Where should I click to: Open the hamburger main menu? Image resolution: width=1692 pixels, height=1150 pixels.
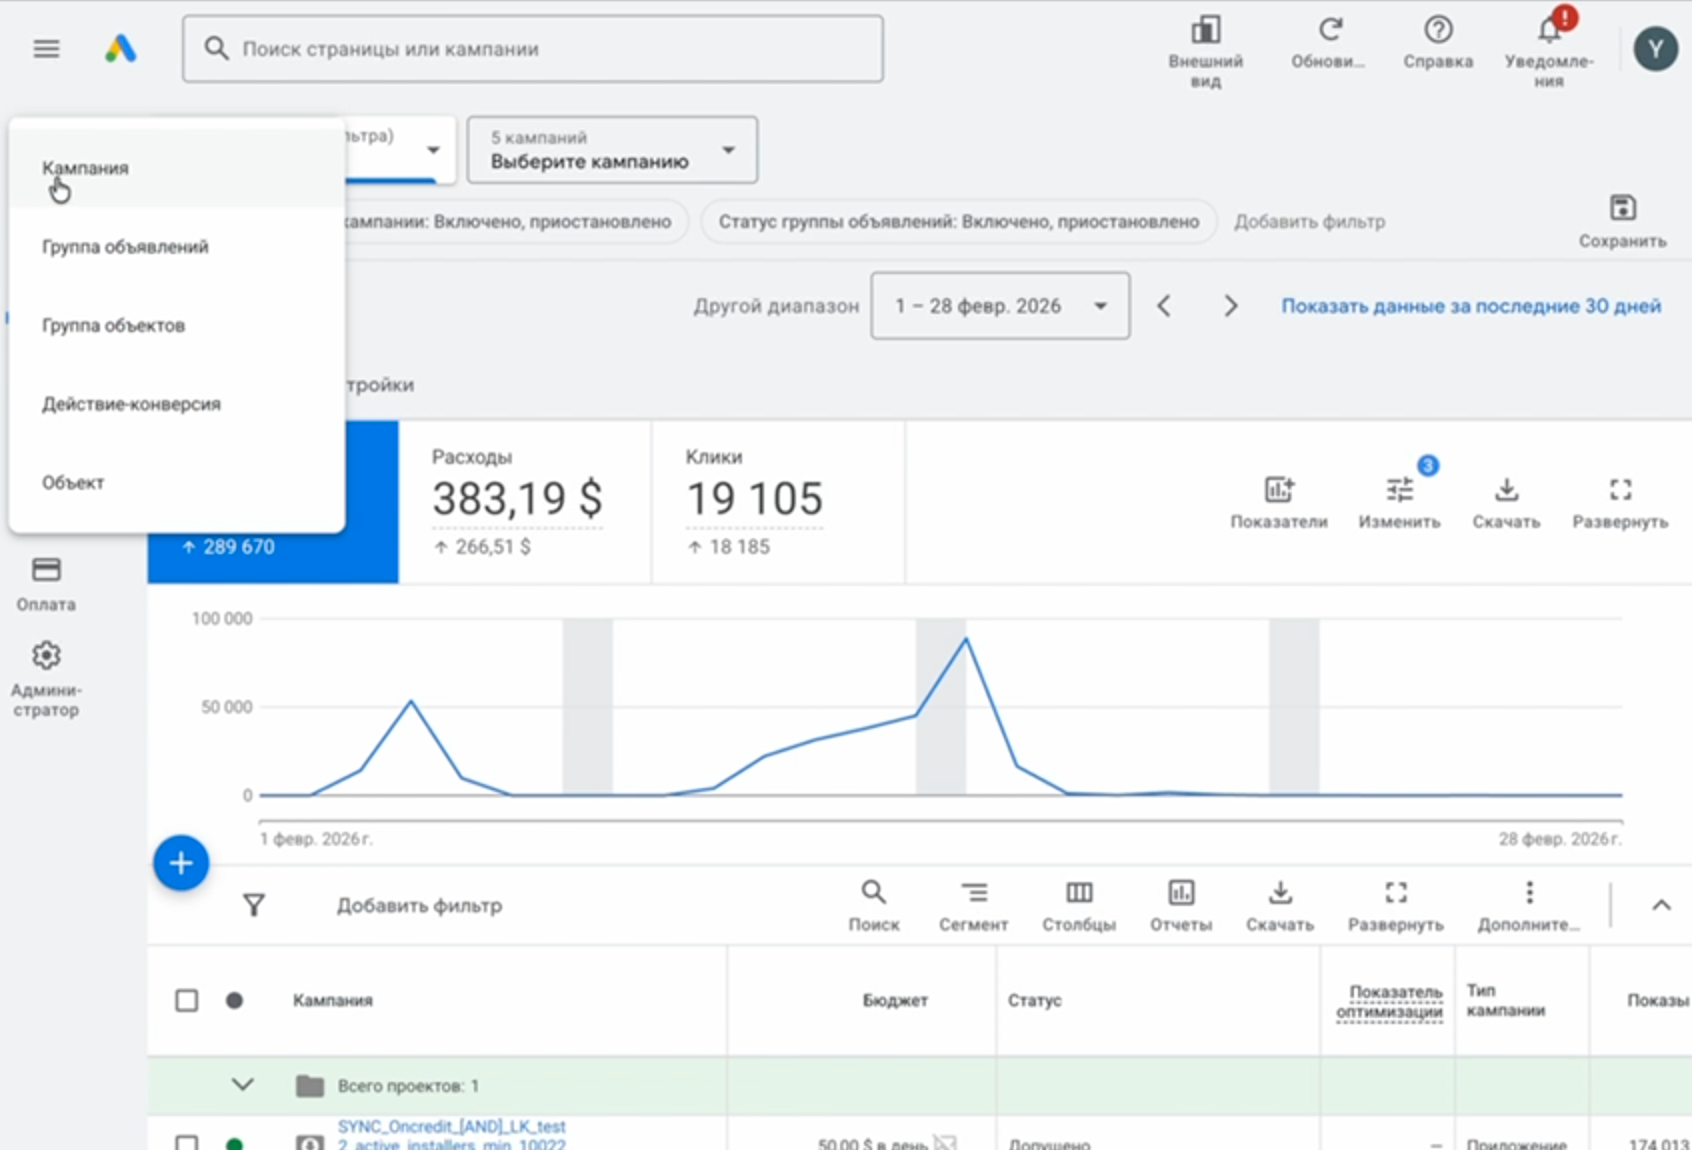(x=46, y=49)
